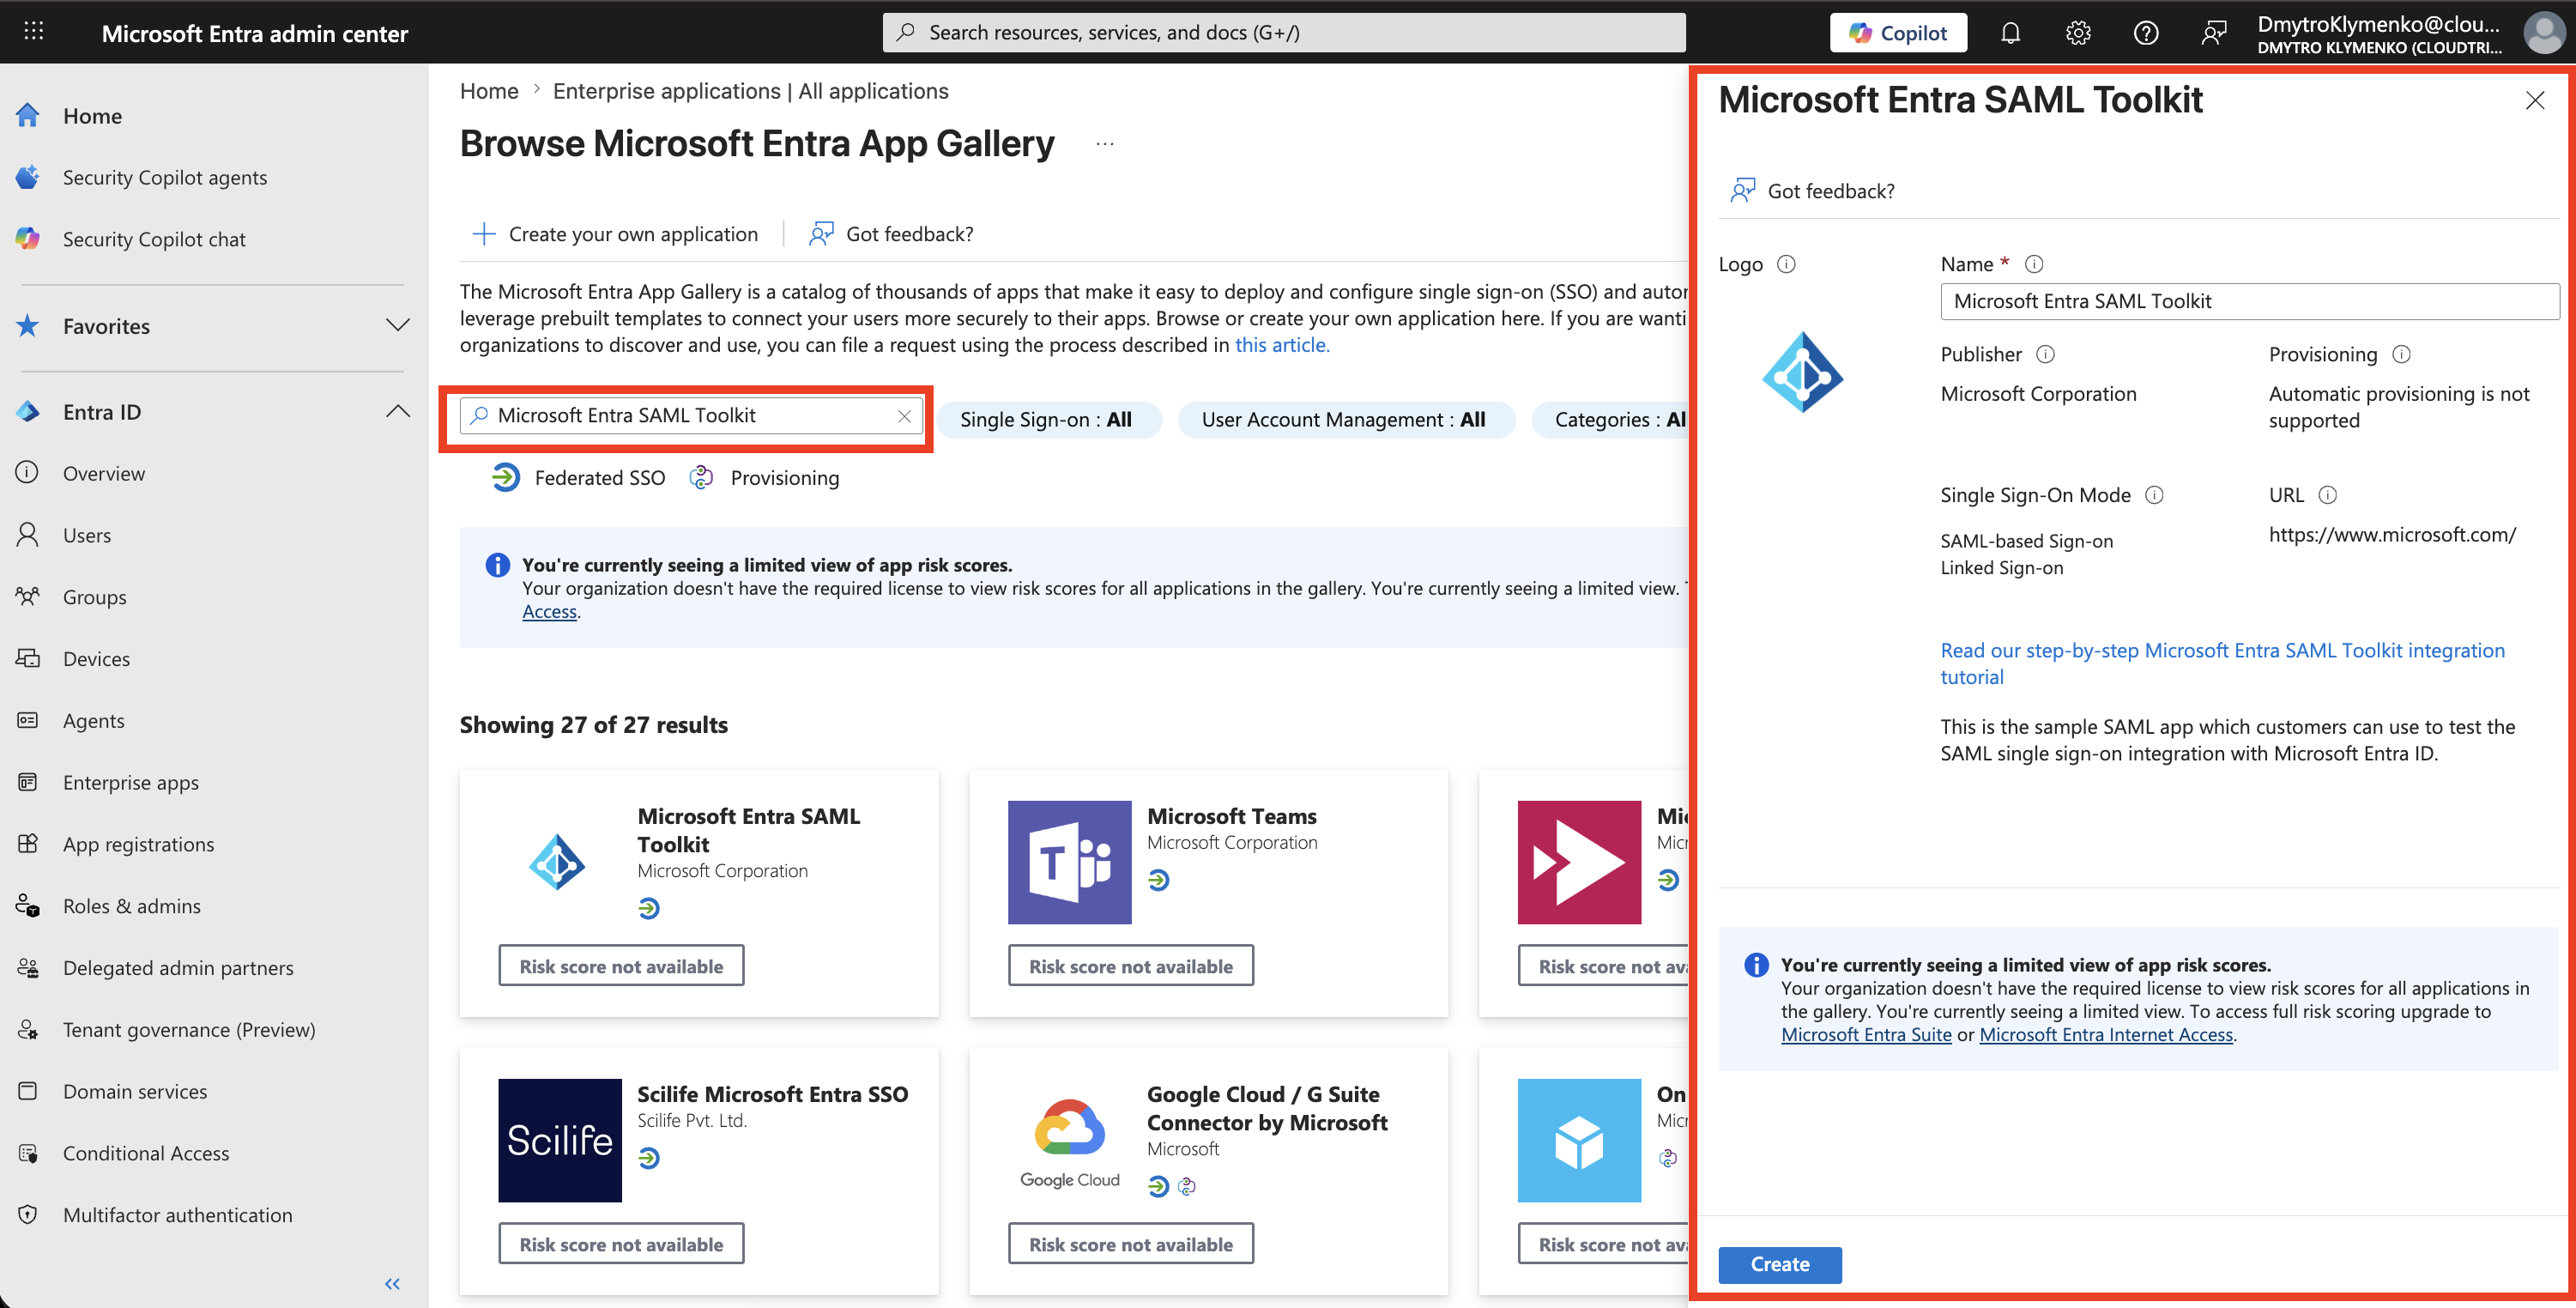This screenshot has height=1308, width=2576.
Task: Expand the Favorites section chevron
Action: coord(397,326)
